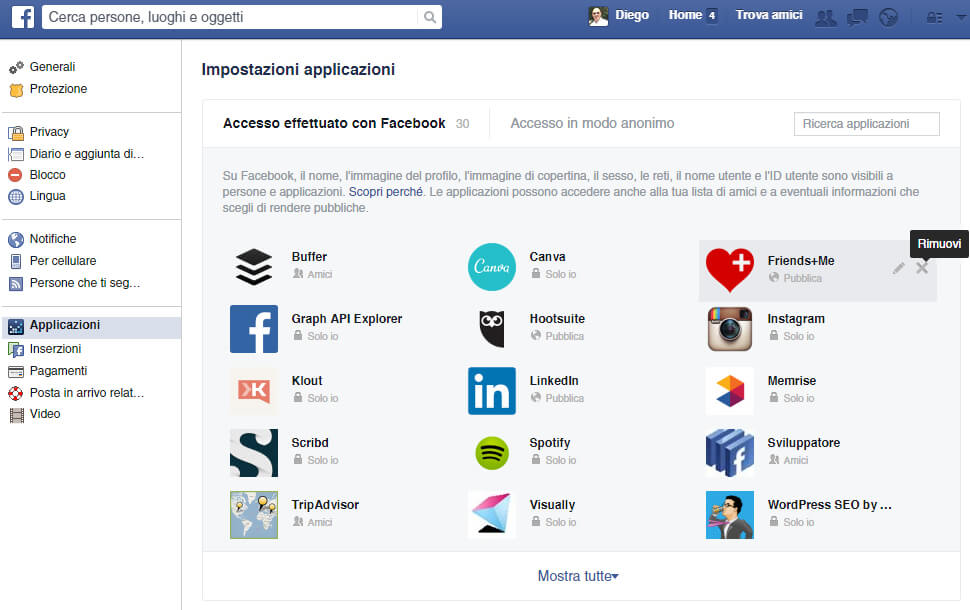Viewport: 970px width, 610px height.
Task: Focus the Ricerca applicazioni search field
Action: 866,124
